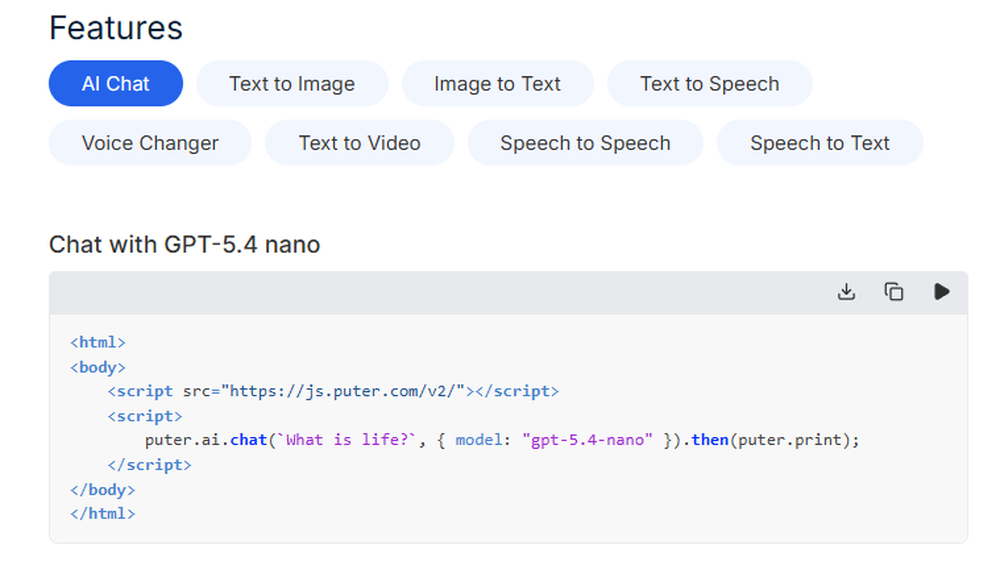Run the code example with play icon
This screenshot has height=583, width=1000.
click(x=941, y=292)
